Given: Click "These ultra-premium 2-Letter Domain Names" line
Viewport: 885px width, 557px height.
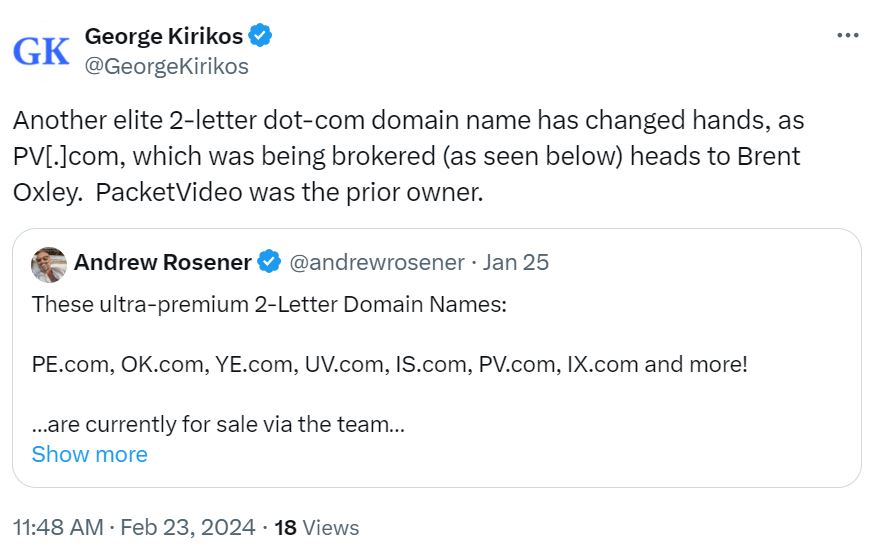Looking at the screenshot, I should click(x=270, y=304).
